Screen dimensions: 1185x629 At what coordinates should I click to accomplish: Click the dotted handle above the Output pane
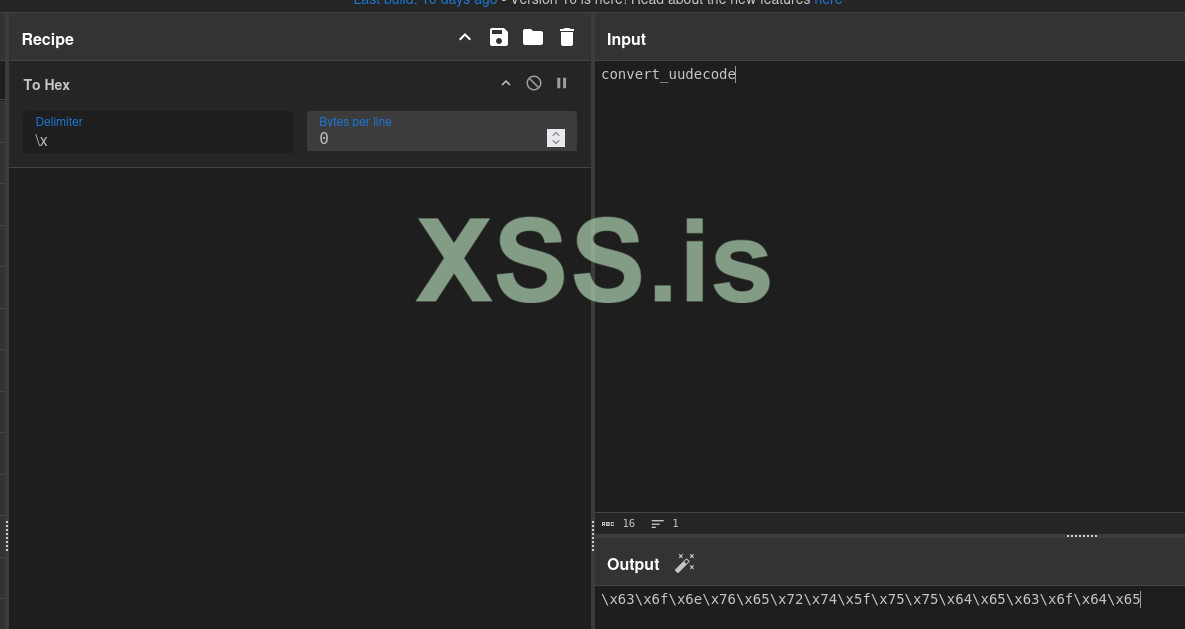click(x=1081, y=536)
